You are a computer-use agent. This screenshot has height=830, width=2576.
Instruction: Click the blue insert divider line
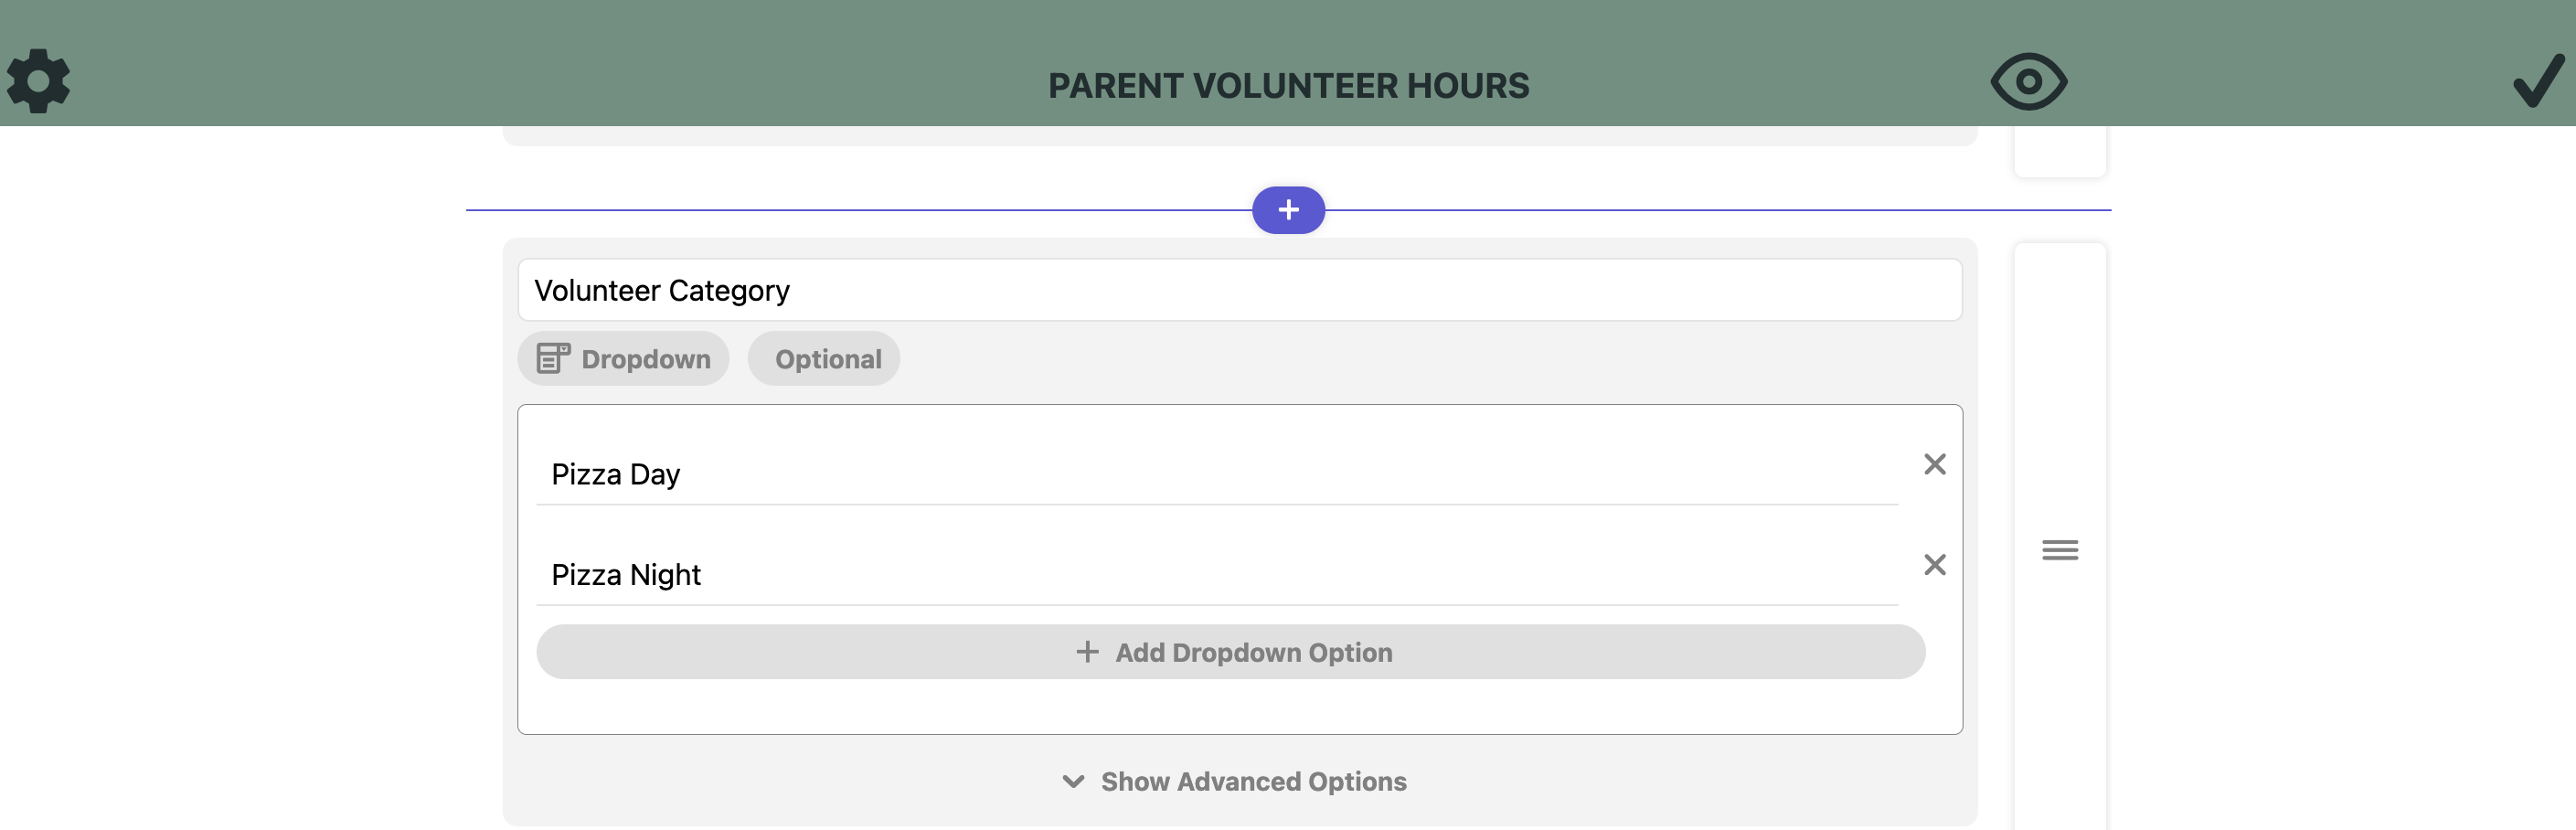coord(858,210)
